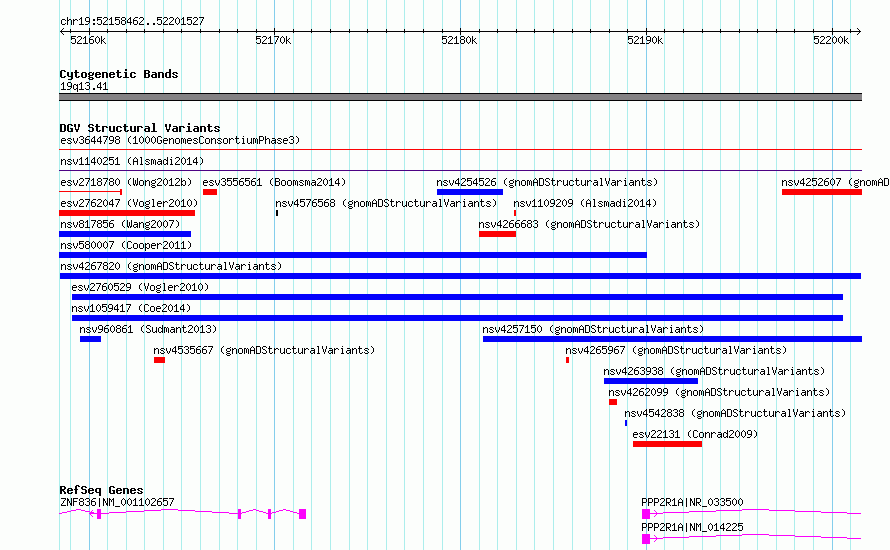Click the 52200k ruler tick label
This screenshot has width=890, height=550.
click(x=831, y=40)
